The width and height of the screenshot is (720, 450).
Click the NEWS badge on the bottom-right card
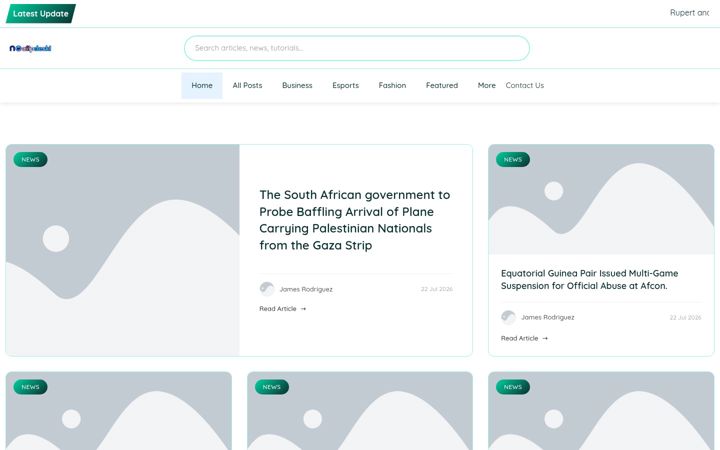pyautogui.click(x=513, y=387)
